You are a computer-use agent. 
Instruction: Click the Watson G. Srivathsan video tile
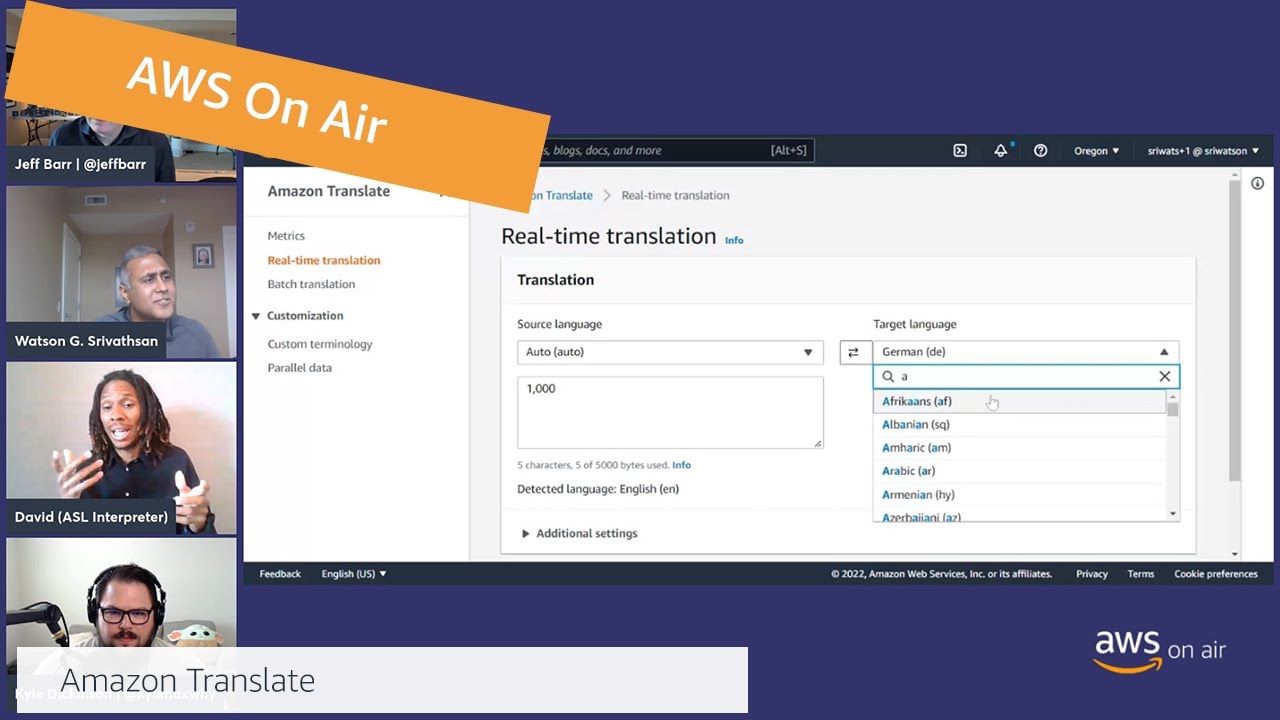pyautogui.click(x=121, y=271)
